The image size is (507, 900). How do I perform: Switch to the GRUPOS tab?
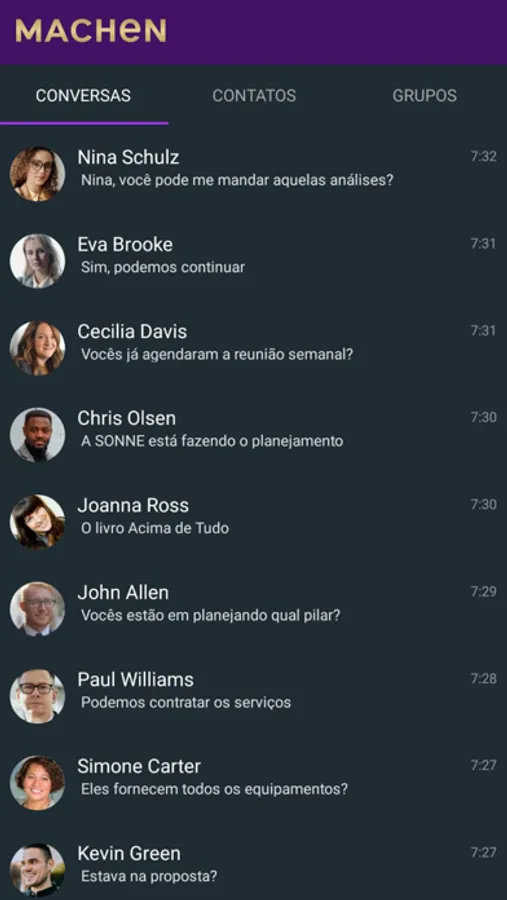click(424, 95)
